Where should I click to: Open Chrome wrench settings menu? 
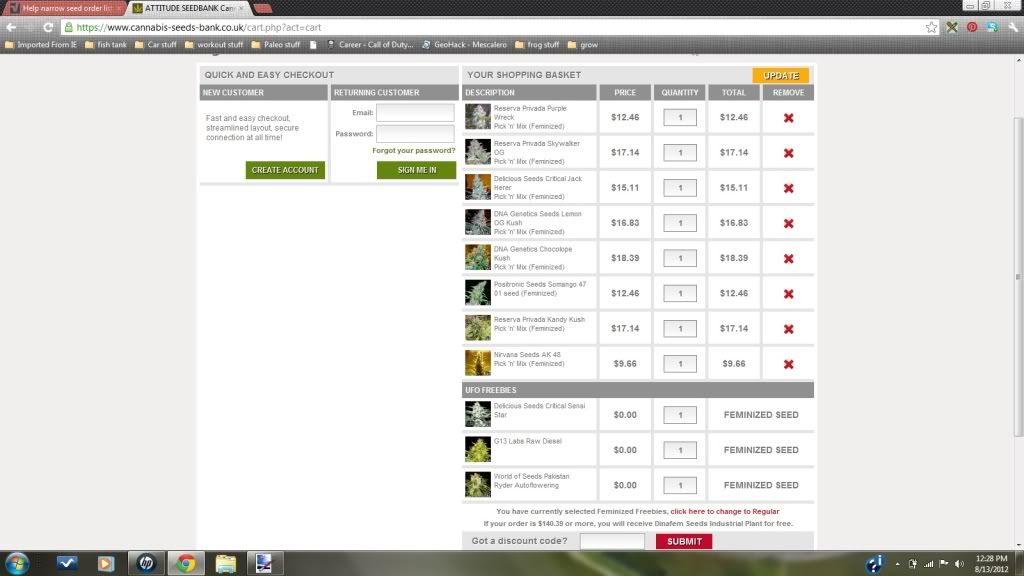point(1013,27)
